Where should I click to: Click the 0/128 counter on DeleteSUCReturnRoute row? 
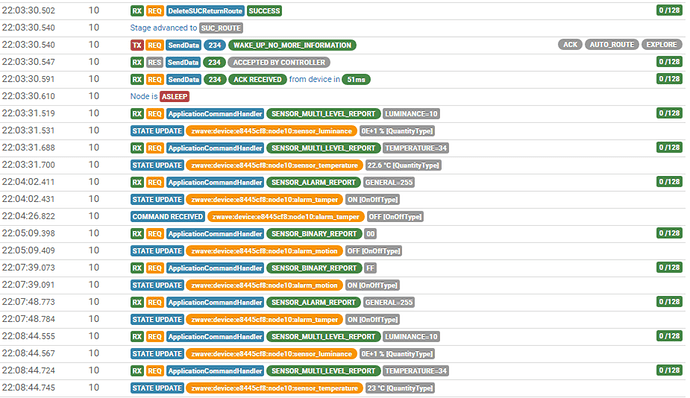click(x=669, y=10)
